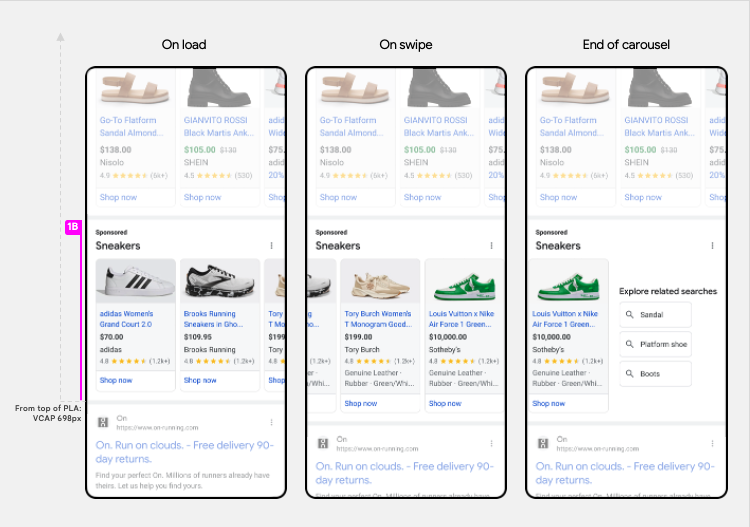Open adidas Grand Court sneaker image in On load
This screenshot has height=527, width=750.
click(136, 281)
